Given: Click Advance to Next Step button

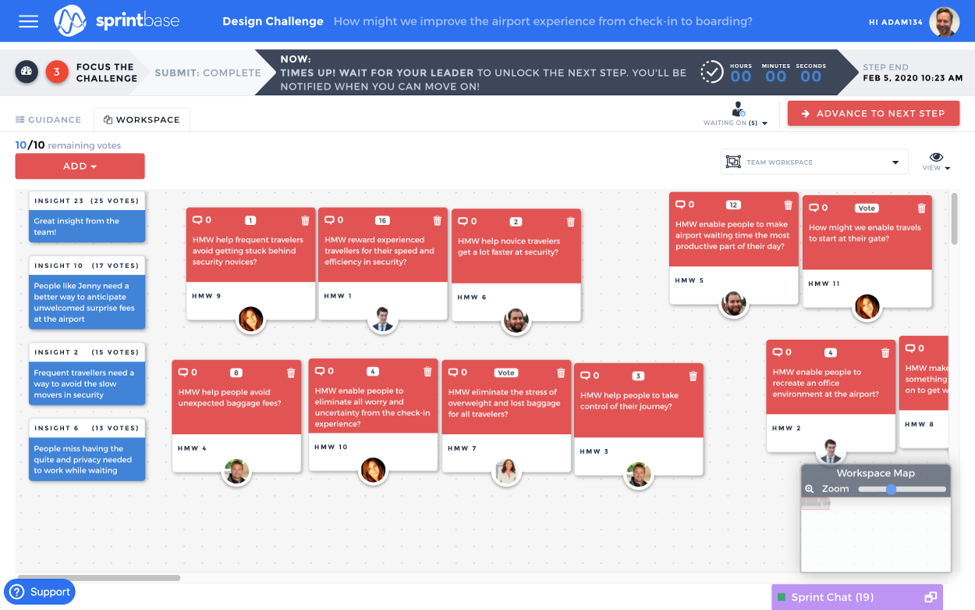Looking at the screenshot, I should 873,114.
